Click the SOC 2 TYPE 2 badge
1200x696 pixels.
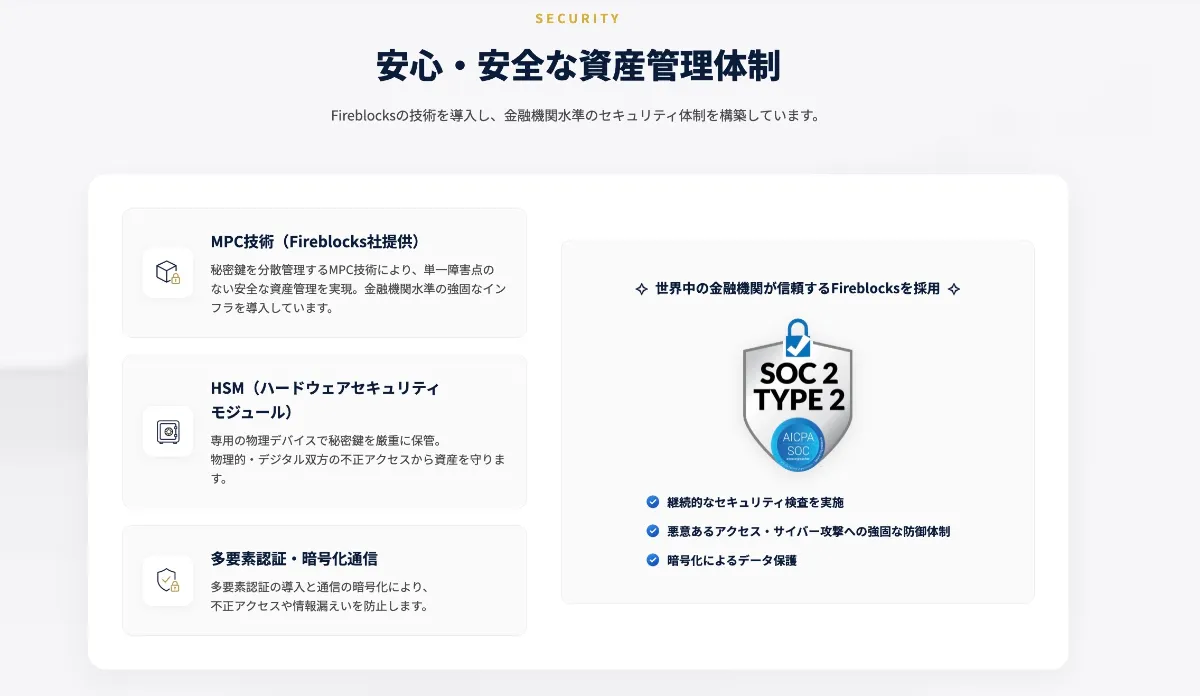797,396
